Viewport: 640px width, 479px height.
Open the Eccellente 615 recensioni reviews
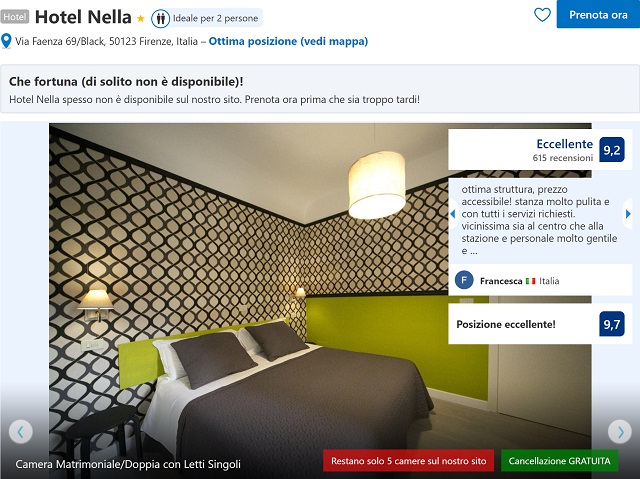(x=564, y=150)
